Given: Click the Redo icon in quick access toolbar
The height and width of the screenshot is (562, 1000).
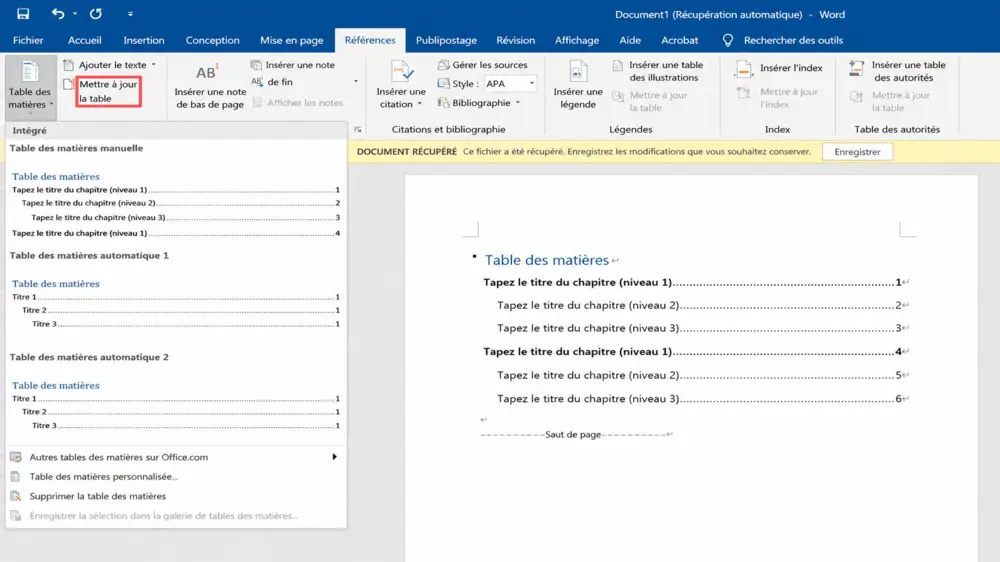Looking at the screenshot, I should pos(96,13).
